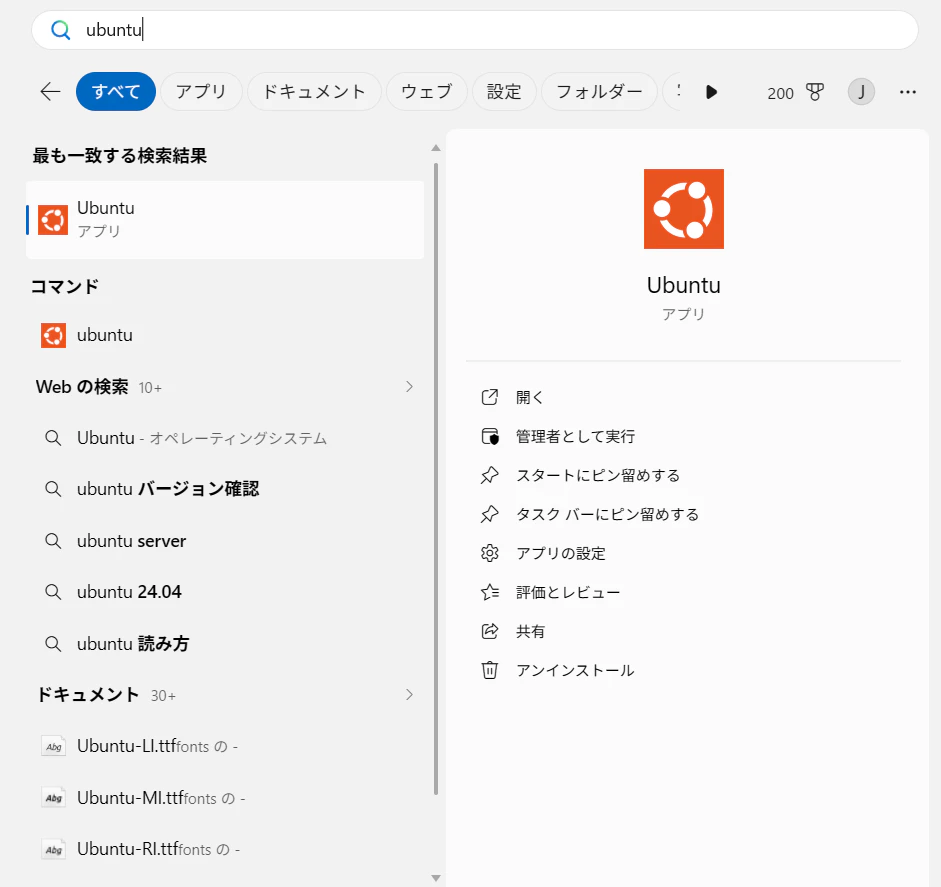Click the ubuntu search input field
The height and width of the screenshot is (887, 941).
[474, 30]
